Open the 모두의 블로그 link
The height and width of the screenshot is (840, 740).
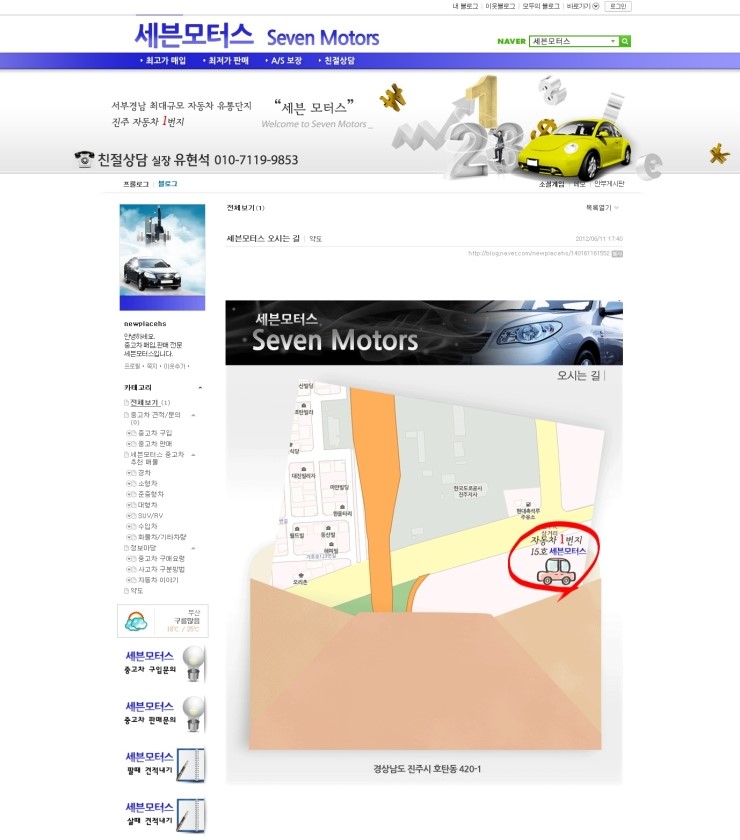click(541, 6)
